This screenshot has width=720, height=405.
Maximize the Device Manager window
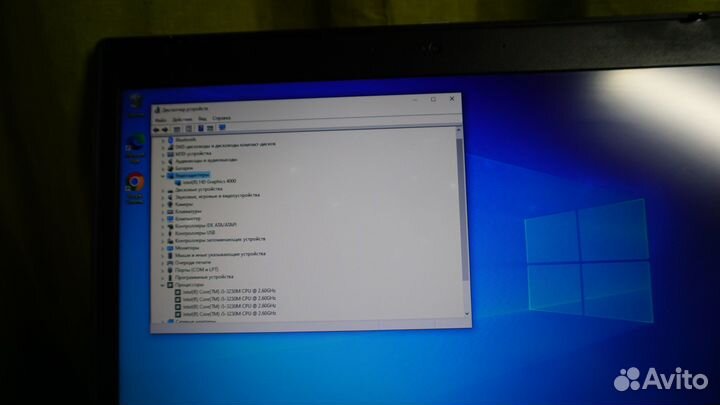[433, 99]
